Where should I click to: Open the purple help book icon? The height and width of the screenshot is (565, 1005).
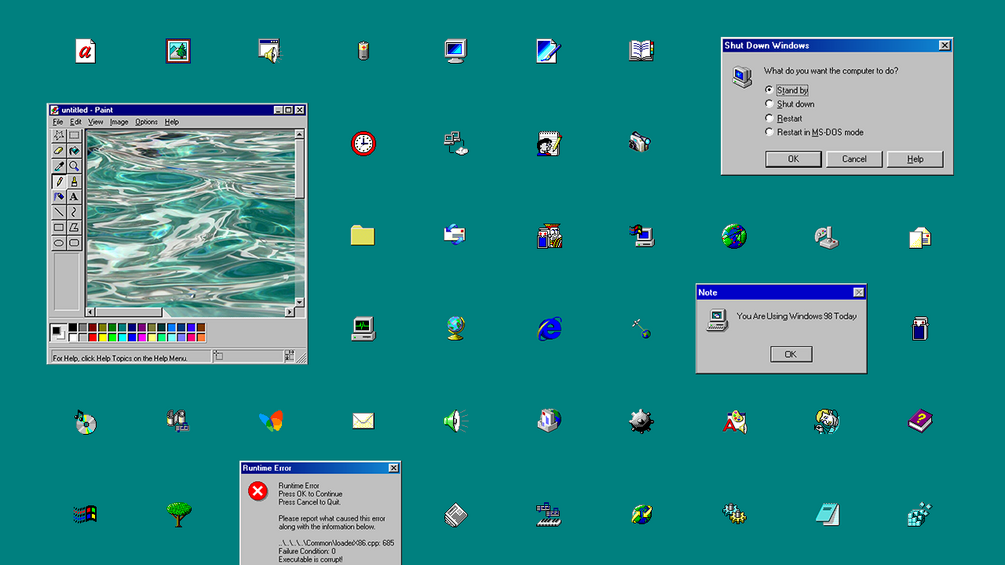(x=920, y=421)
